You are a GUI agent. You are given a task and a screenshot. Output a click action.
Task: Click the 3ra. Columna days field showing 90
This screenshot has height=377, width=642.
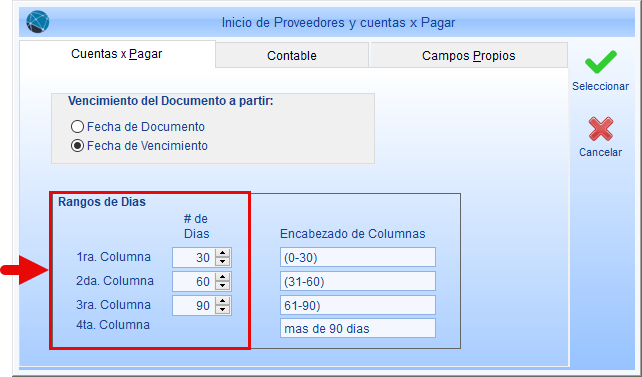pos(193,305)
